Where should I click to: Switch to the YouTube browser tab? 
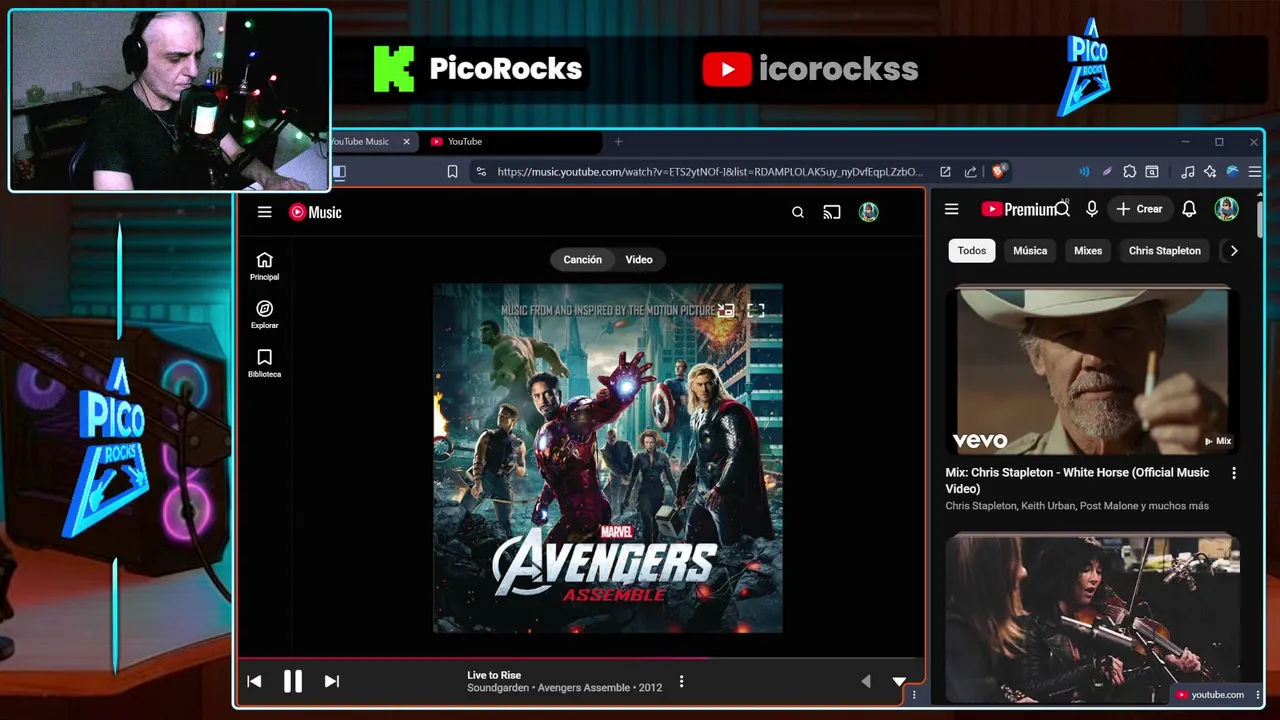tap(511, 142)
